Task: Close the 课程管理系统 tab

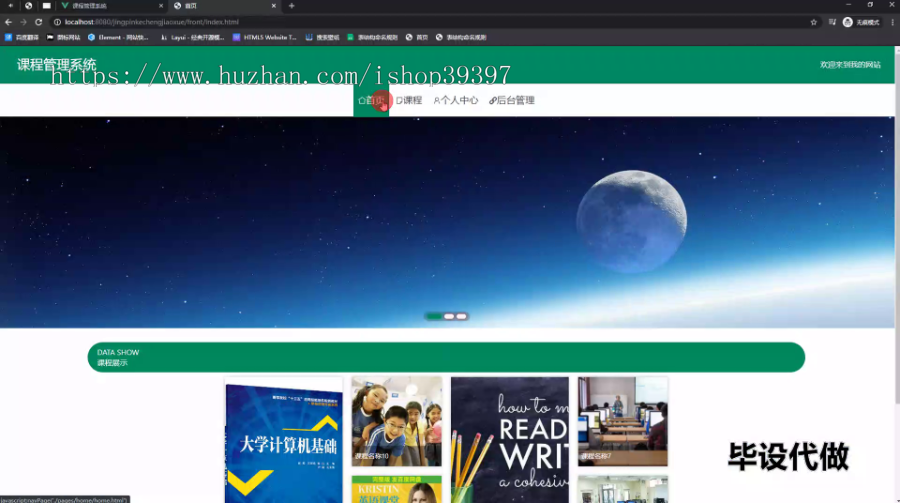Action: click(x=161, y=6)
